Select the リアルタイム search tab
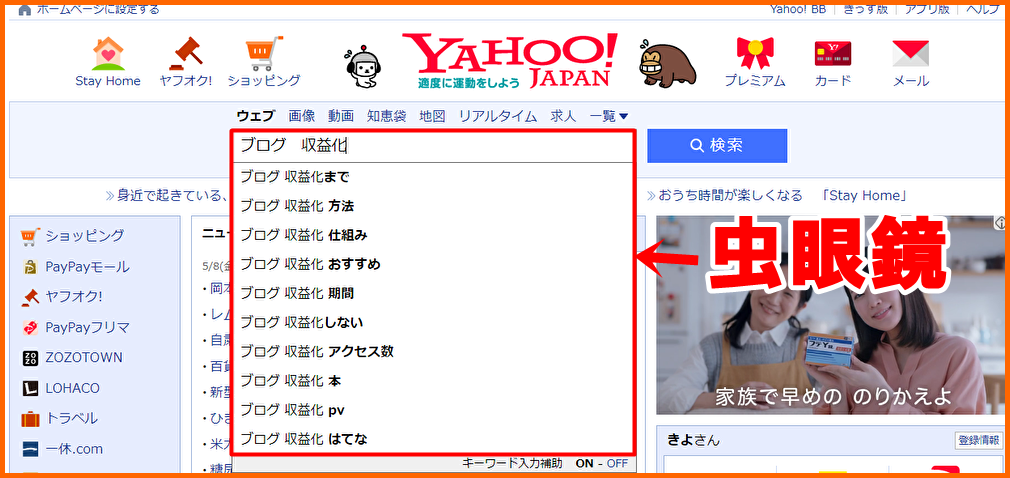The height and width of the screenshot is (478, 1010). pyautogui.click(x=498, y=117)
